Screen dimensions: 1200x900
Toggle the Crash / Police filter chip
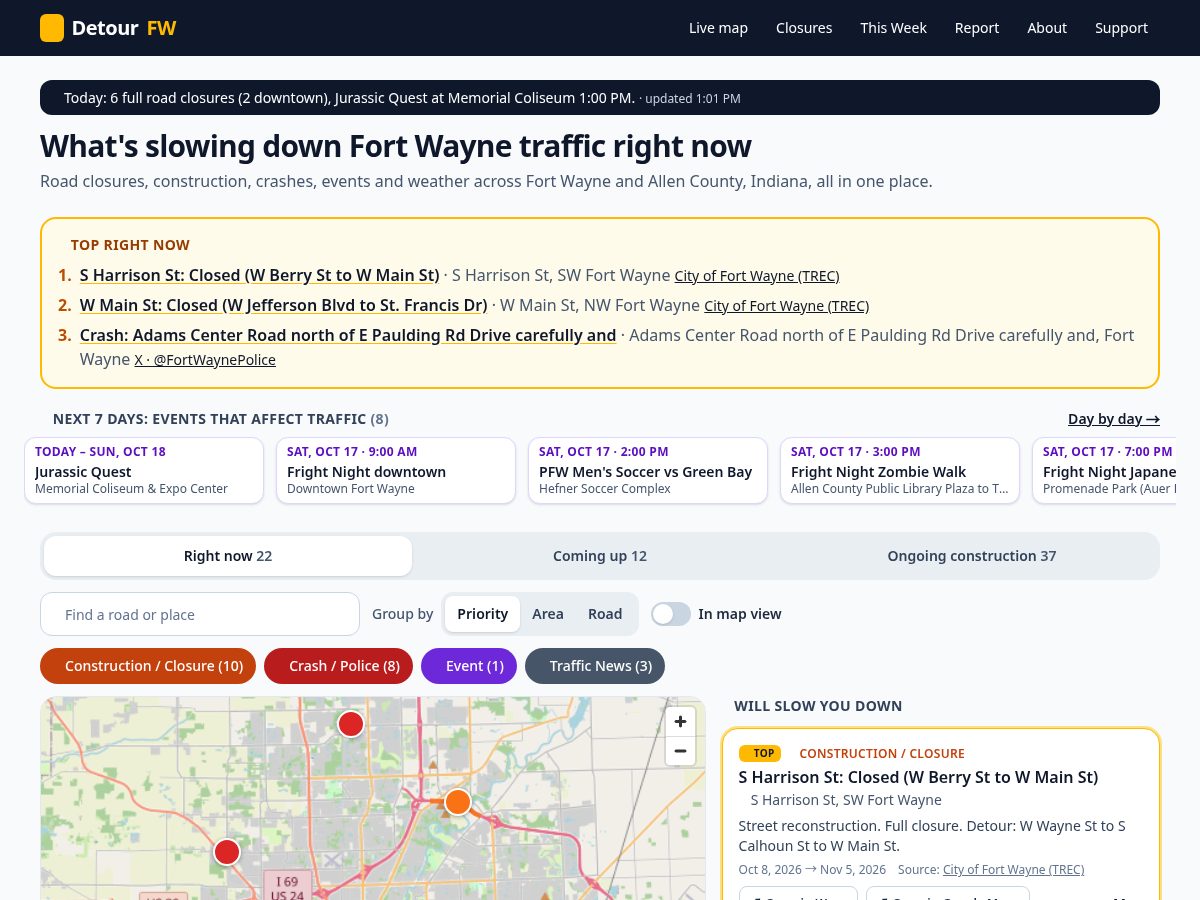[338, 666]
